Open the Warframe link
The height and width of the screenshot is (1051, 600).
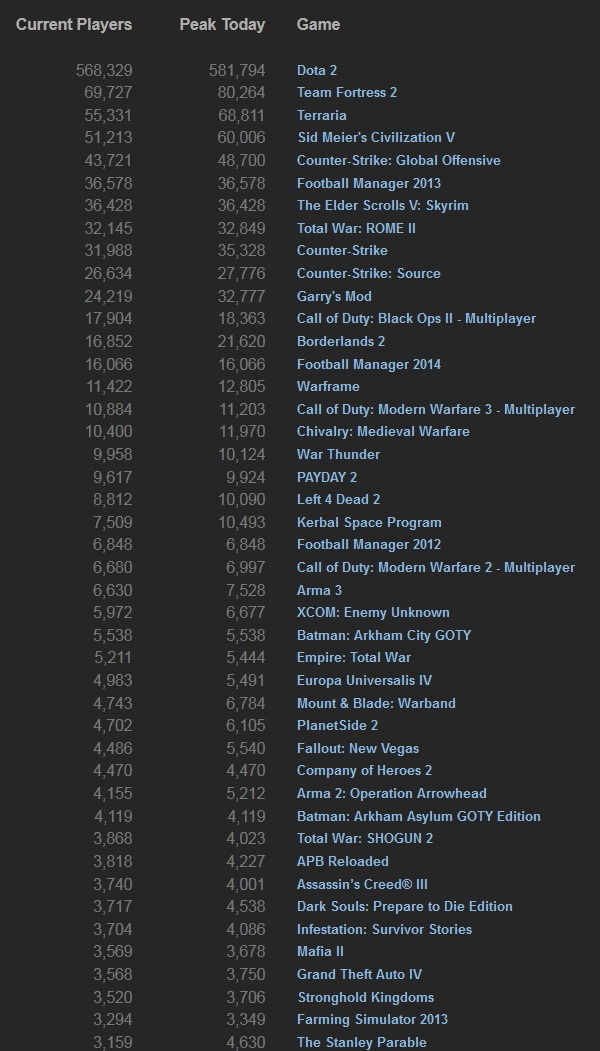(328, 386)
